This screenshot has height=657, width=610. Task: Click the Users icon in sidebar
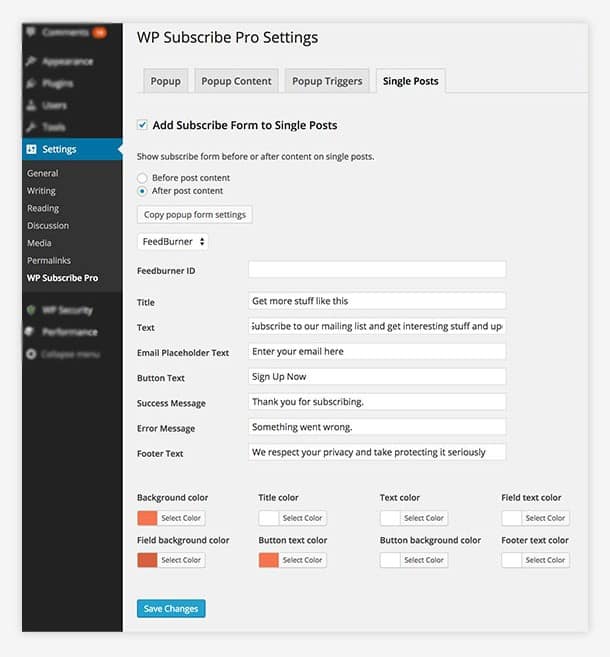pyautogui.click(x=32, y=105)
